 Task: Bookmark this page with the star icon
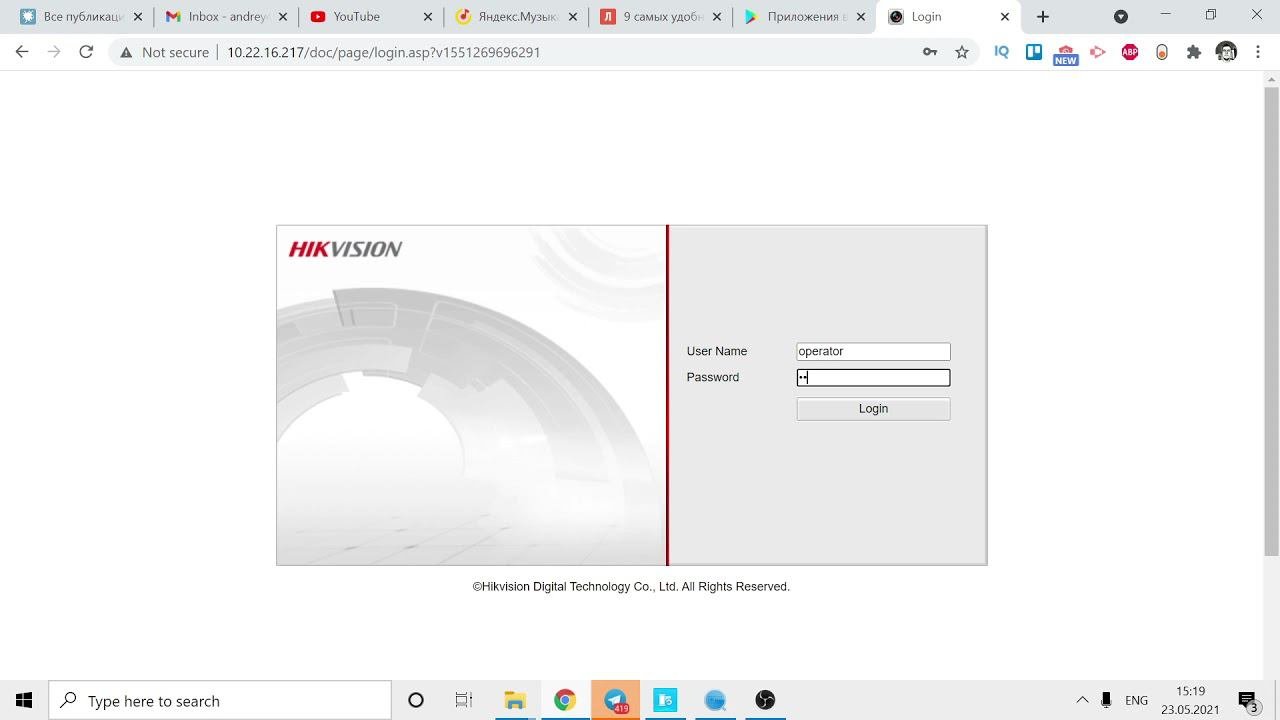[962, 52]
